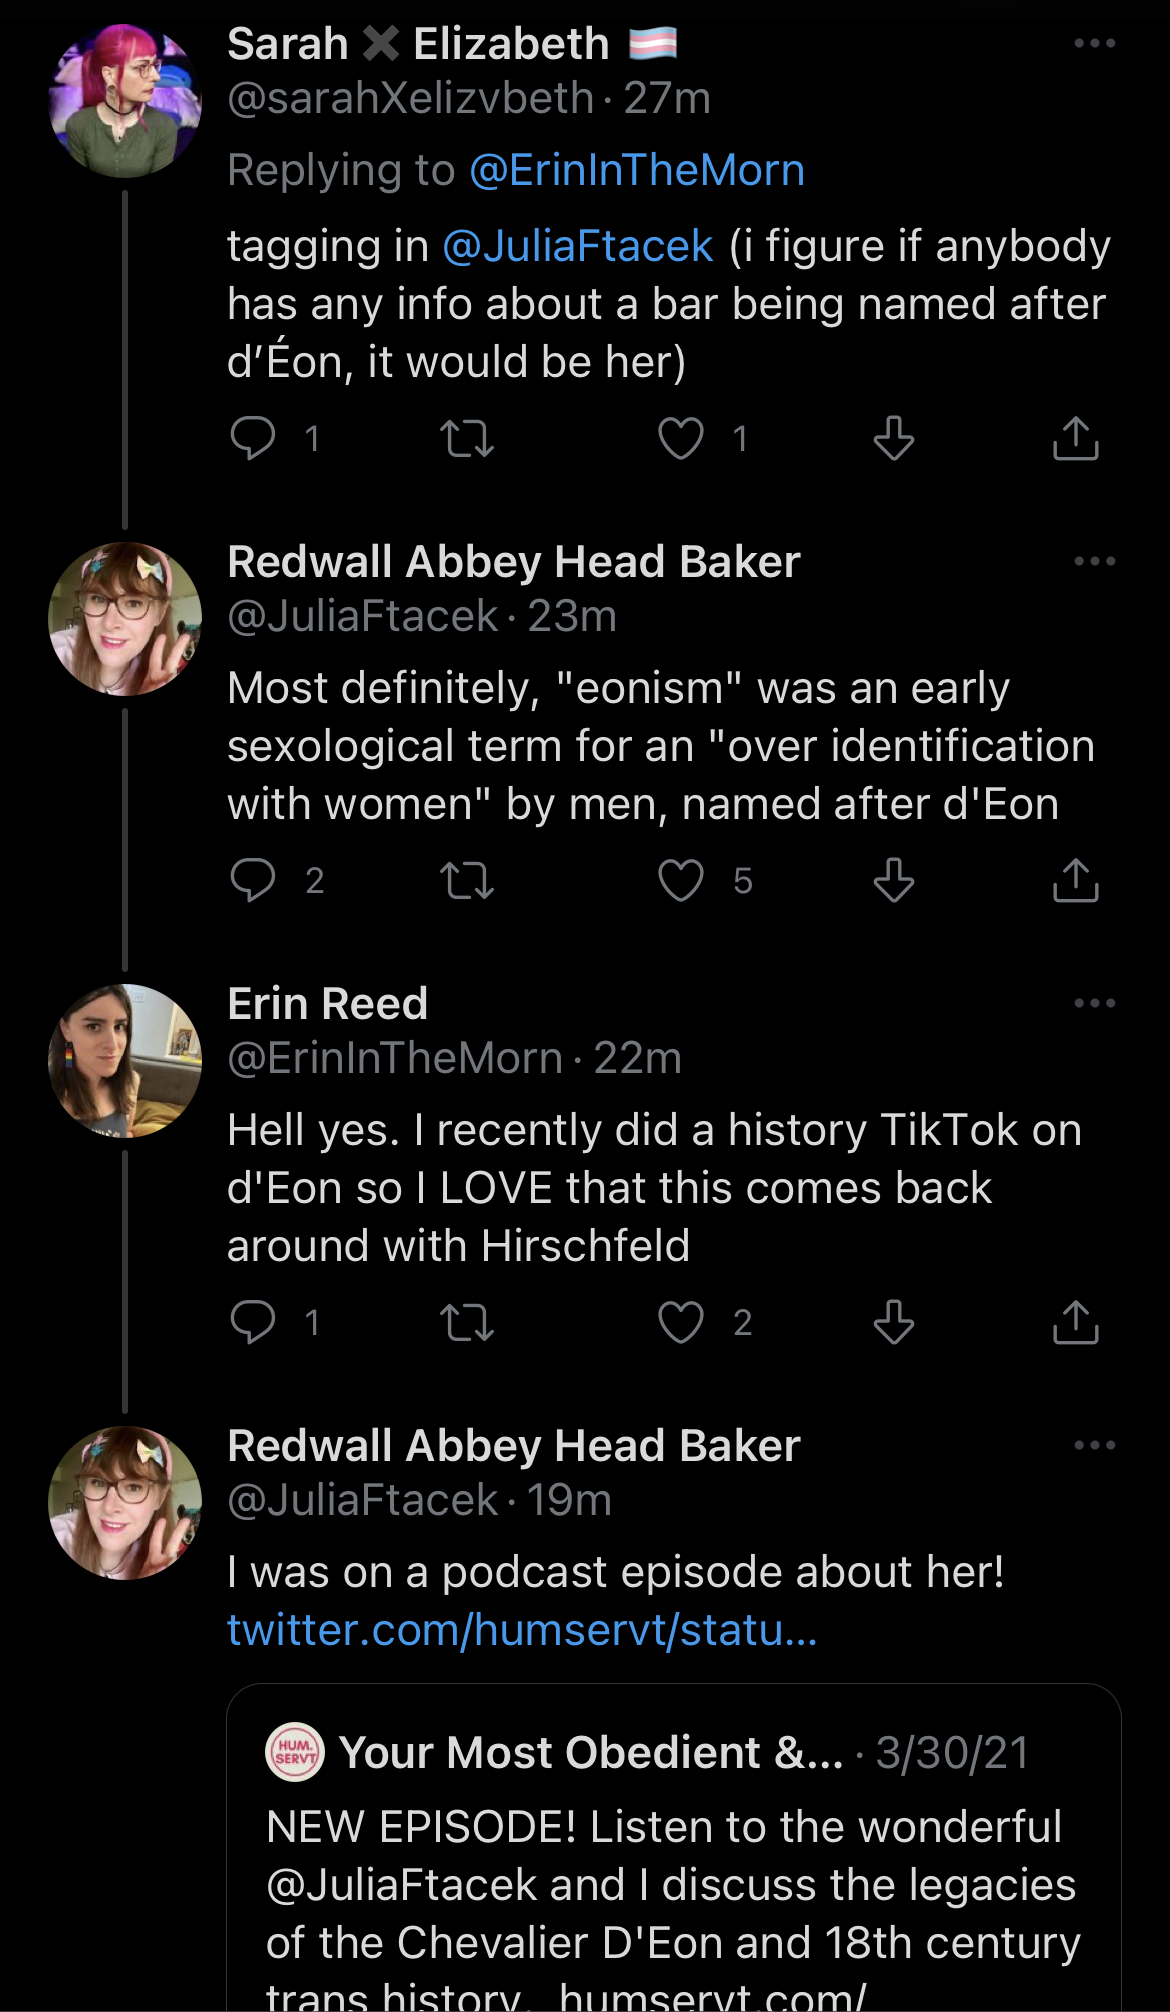Reply to Sarah Elizabeth's tweet
1170x2012 pixels.
point(253,438)
